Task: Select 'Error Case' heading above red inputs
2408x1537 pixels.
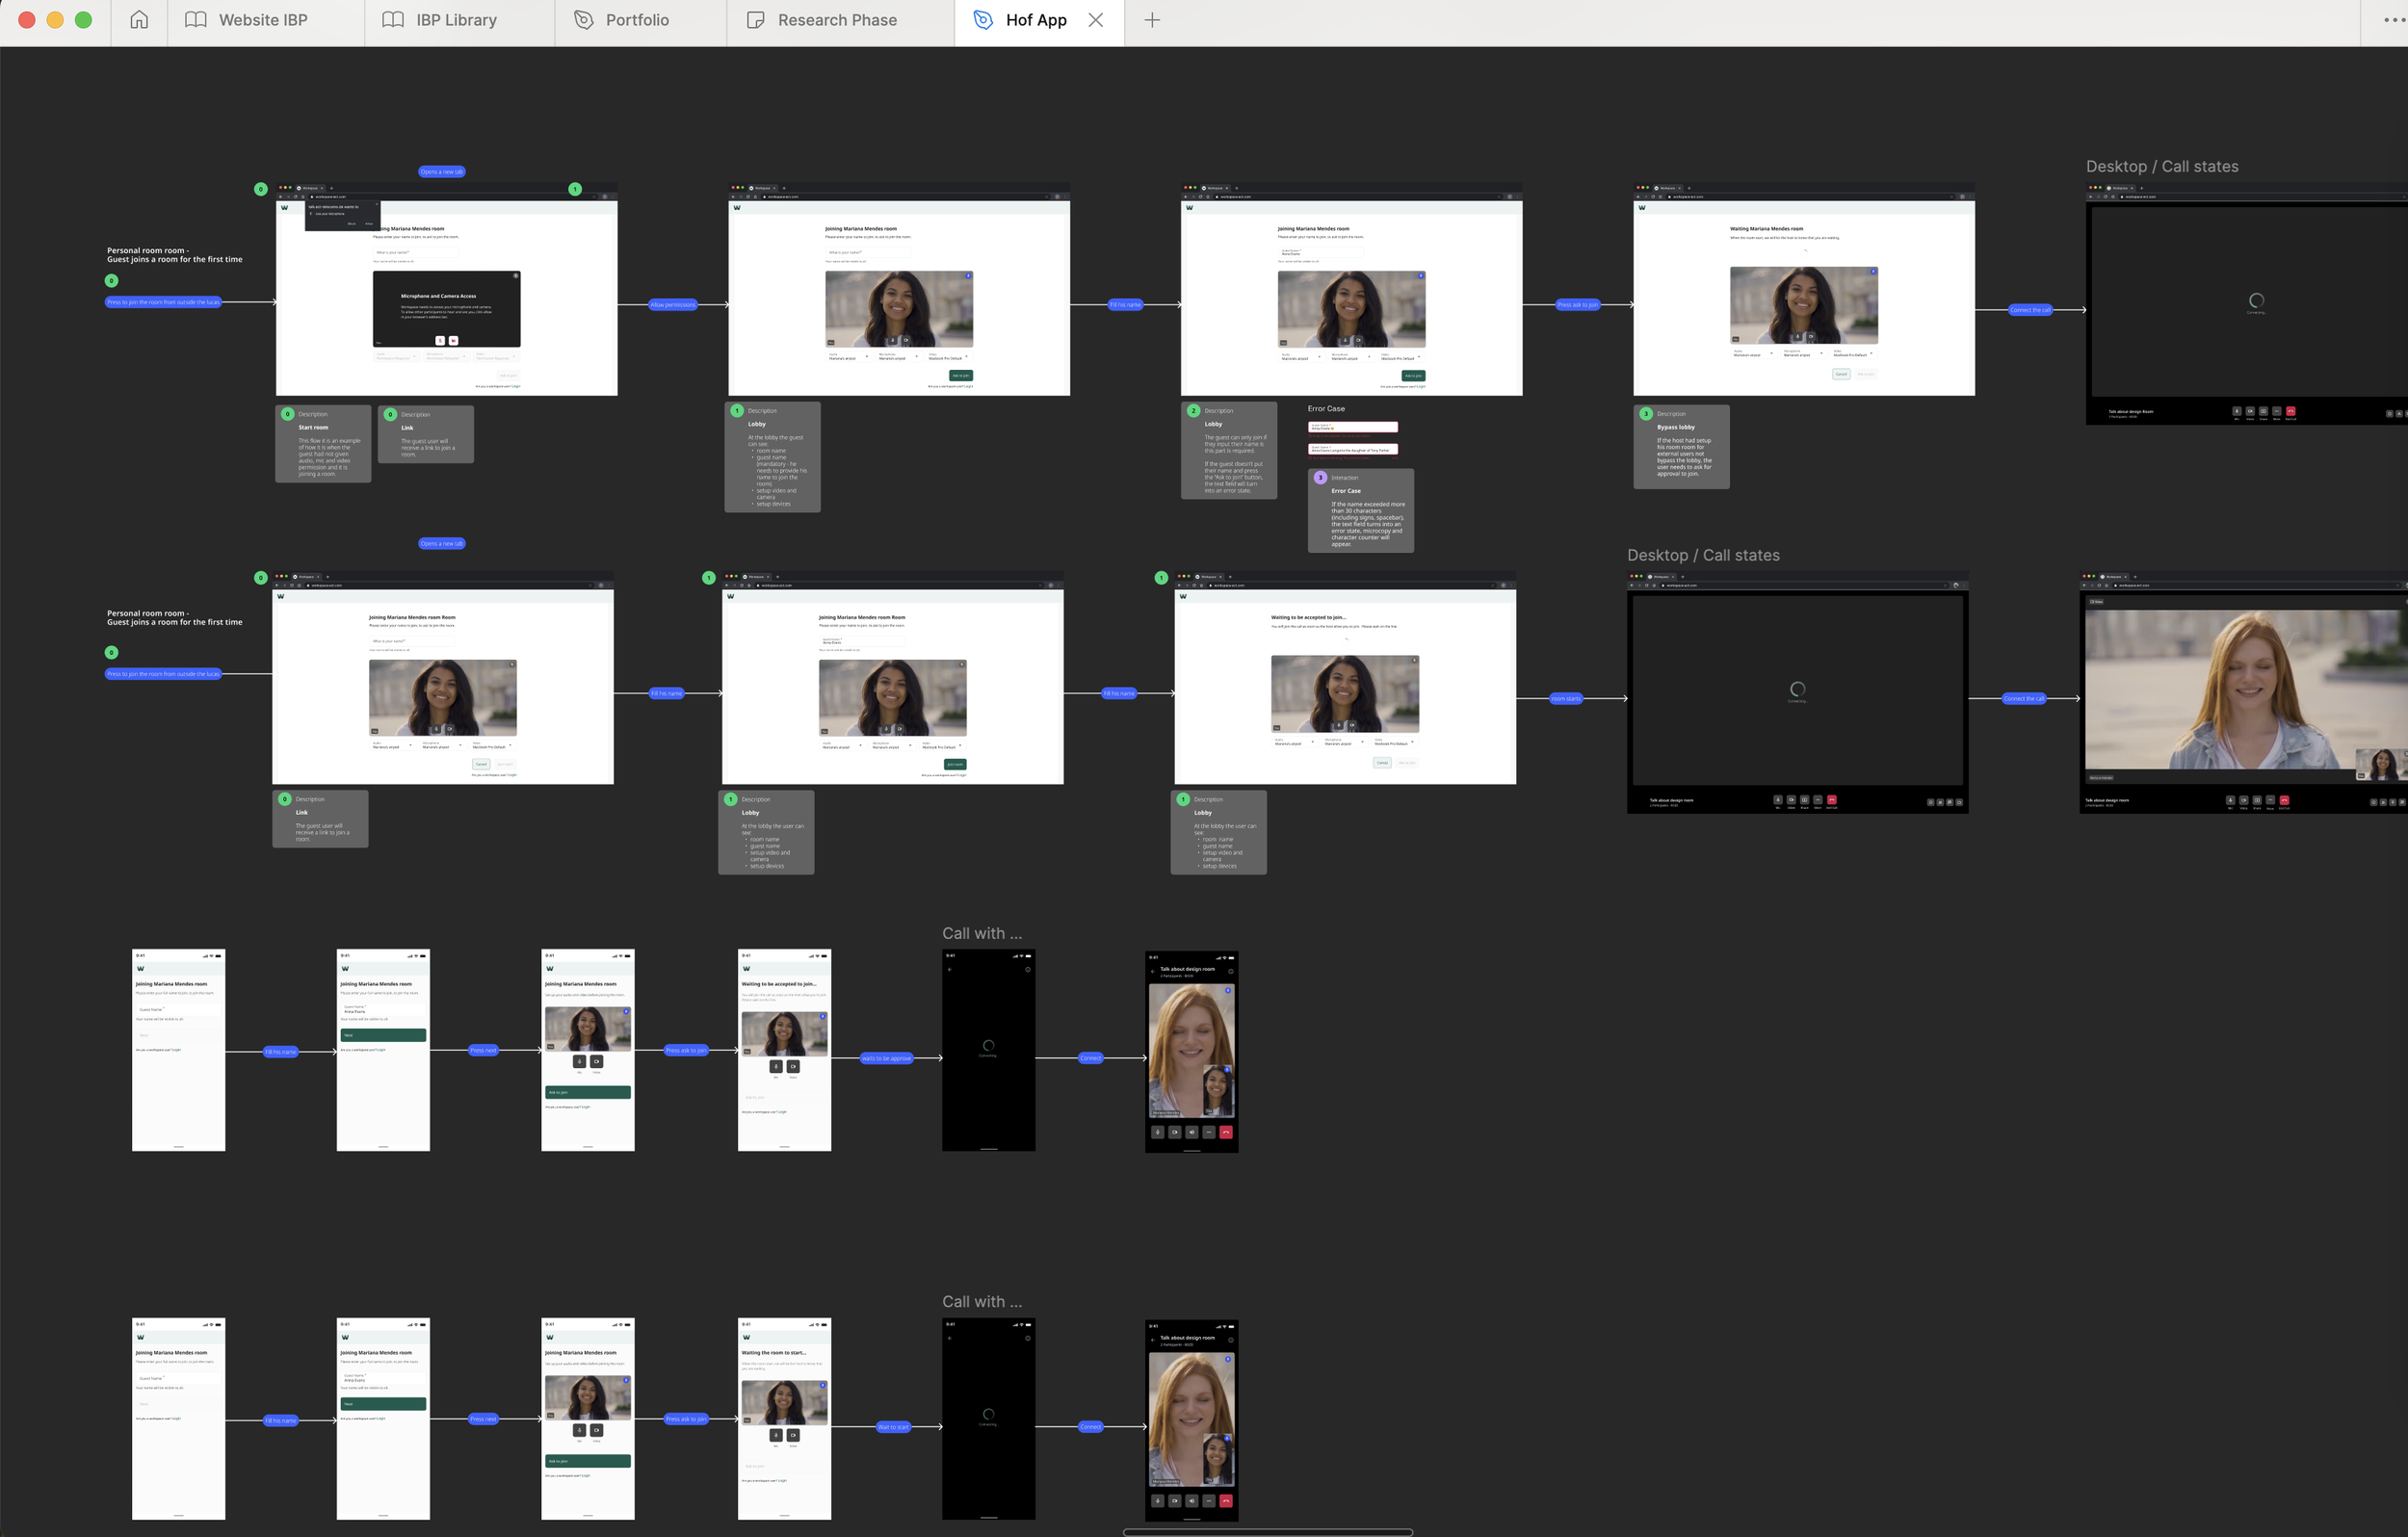Action: 1326,409
